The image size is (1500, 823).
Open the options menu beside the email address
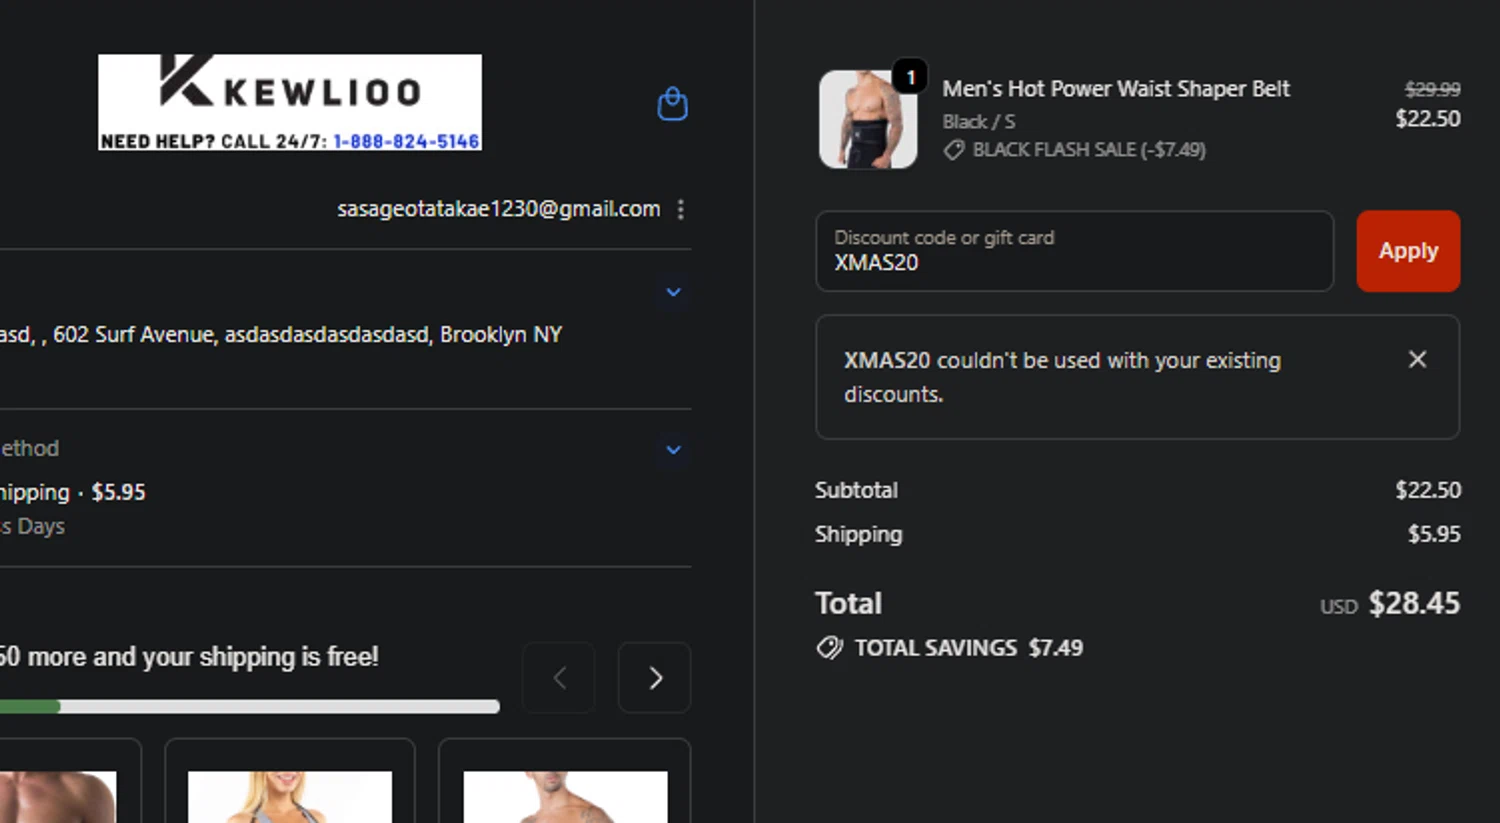pos(681,209)
